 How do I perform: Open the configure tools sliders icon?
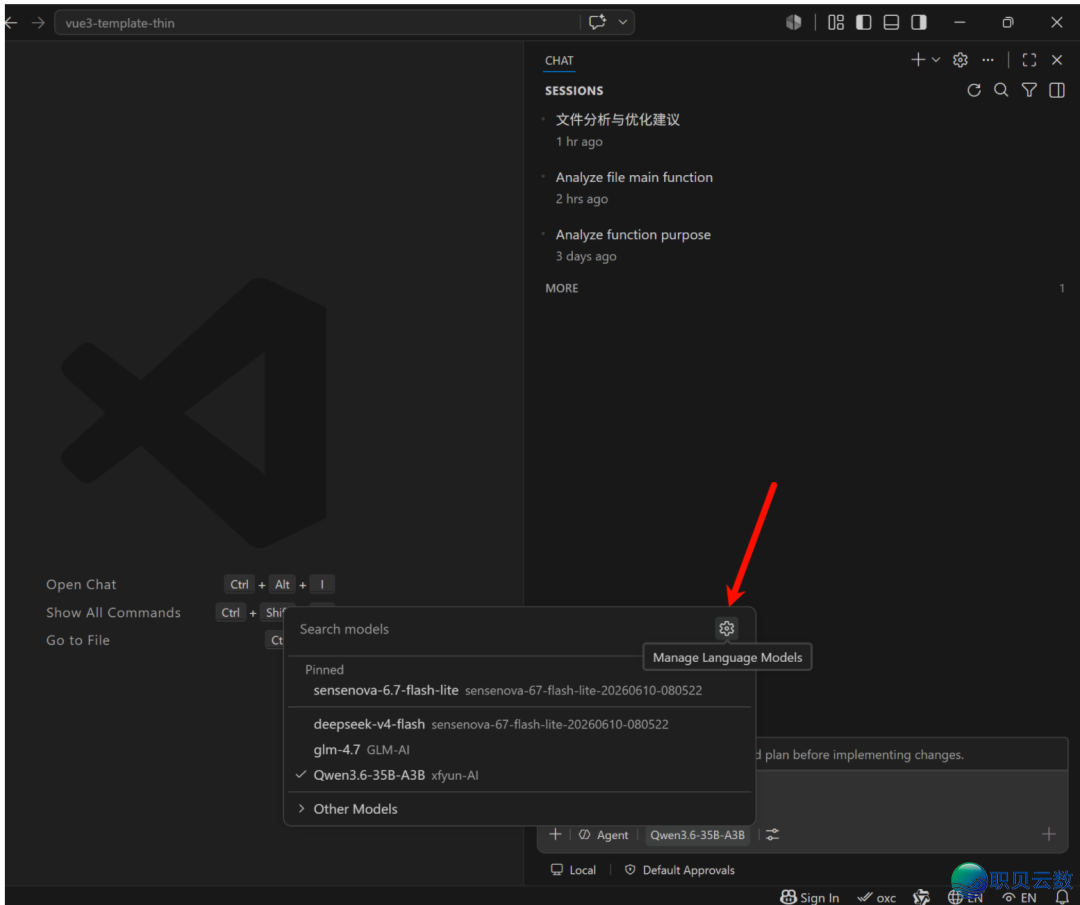pos(773,835)
